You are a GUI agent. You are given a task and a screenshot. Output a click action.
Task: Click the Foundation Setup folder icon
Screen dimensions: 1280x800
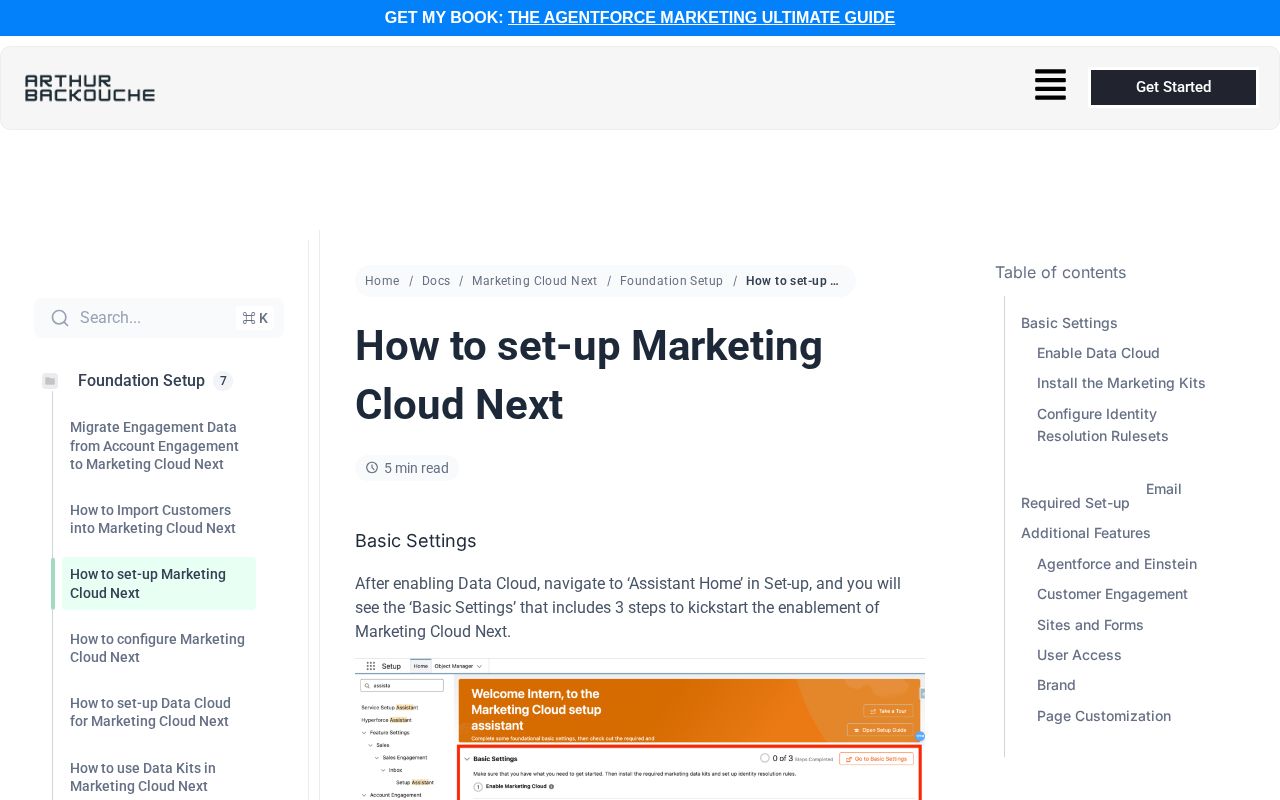(x=50, y=381)
